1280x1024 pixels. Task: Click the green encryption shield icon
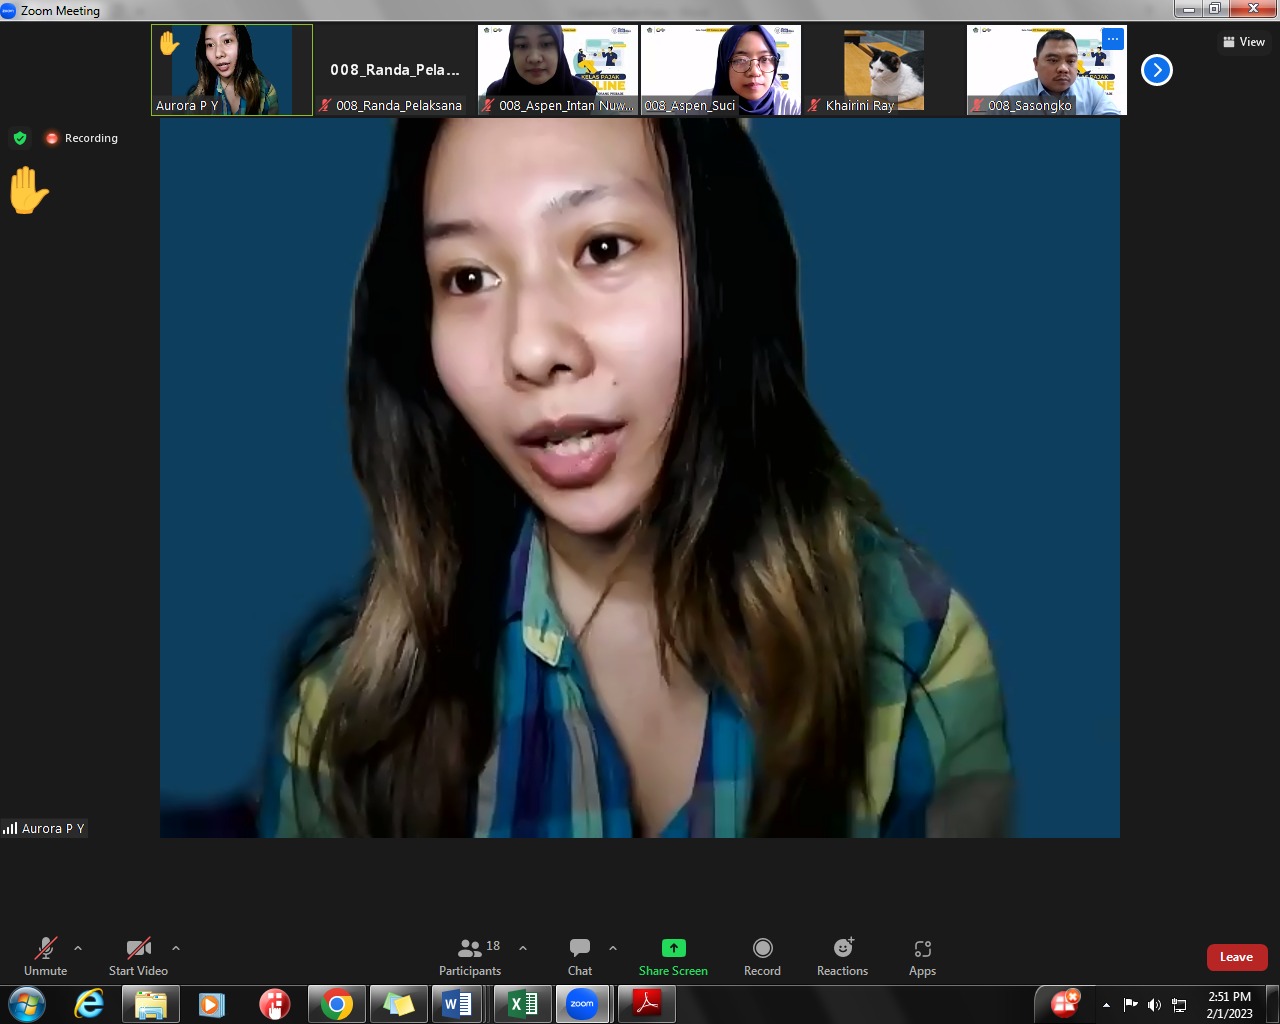tap(20, 138)
